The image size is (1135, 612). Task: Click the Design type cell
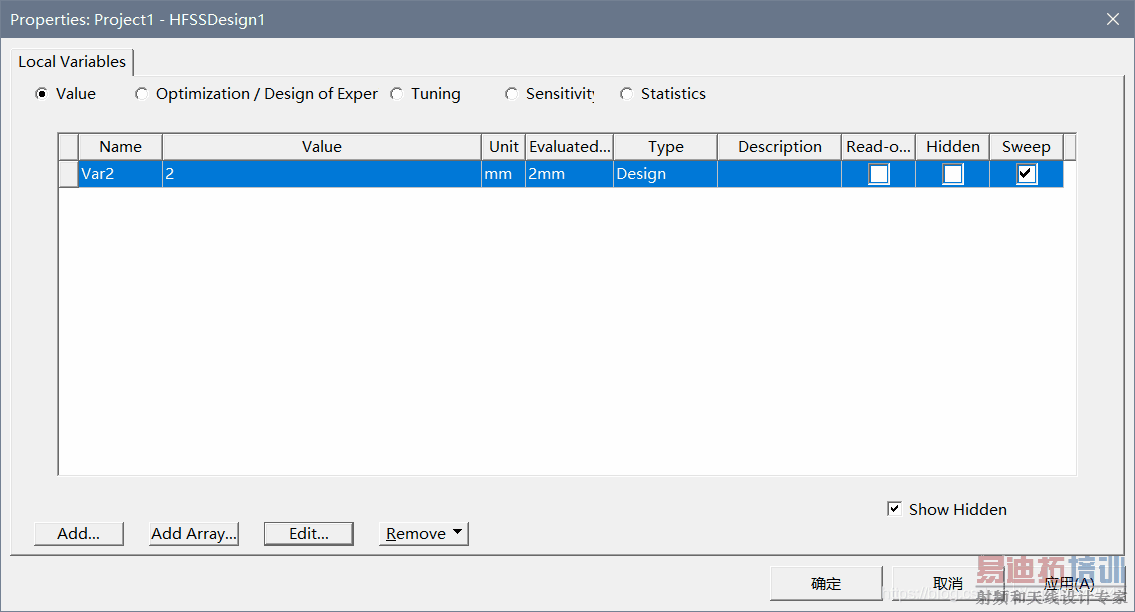[666, 174]
